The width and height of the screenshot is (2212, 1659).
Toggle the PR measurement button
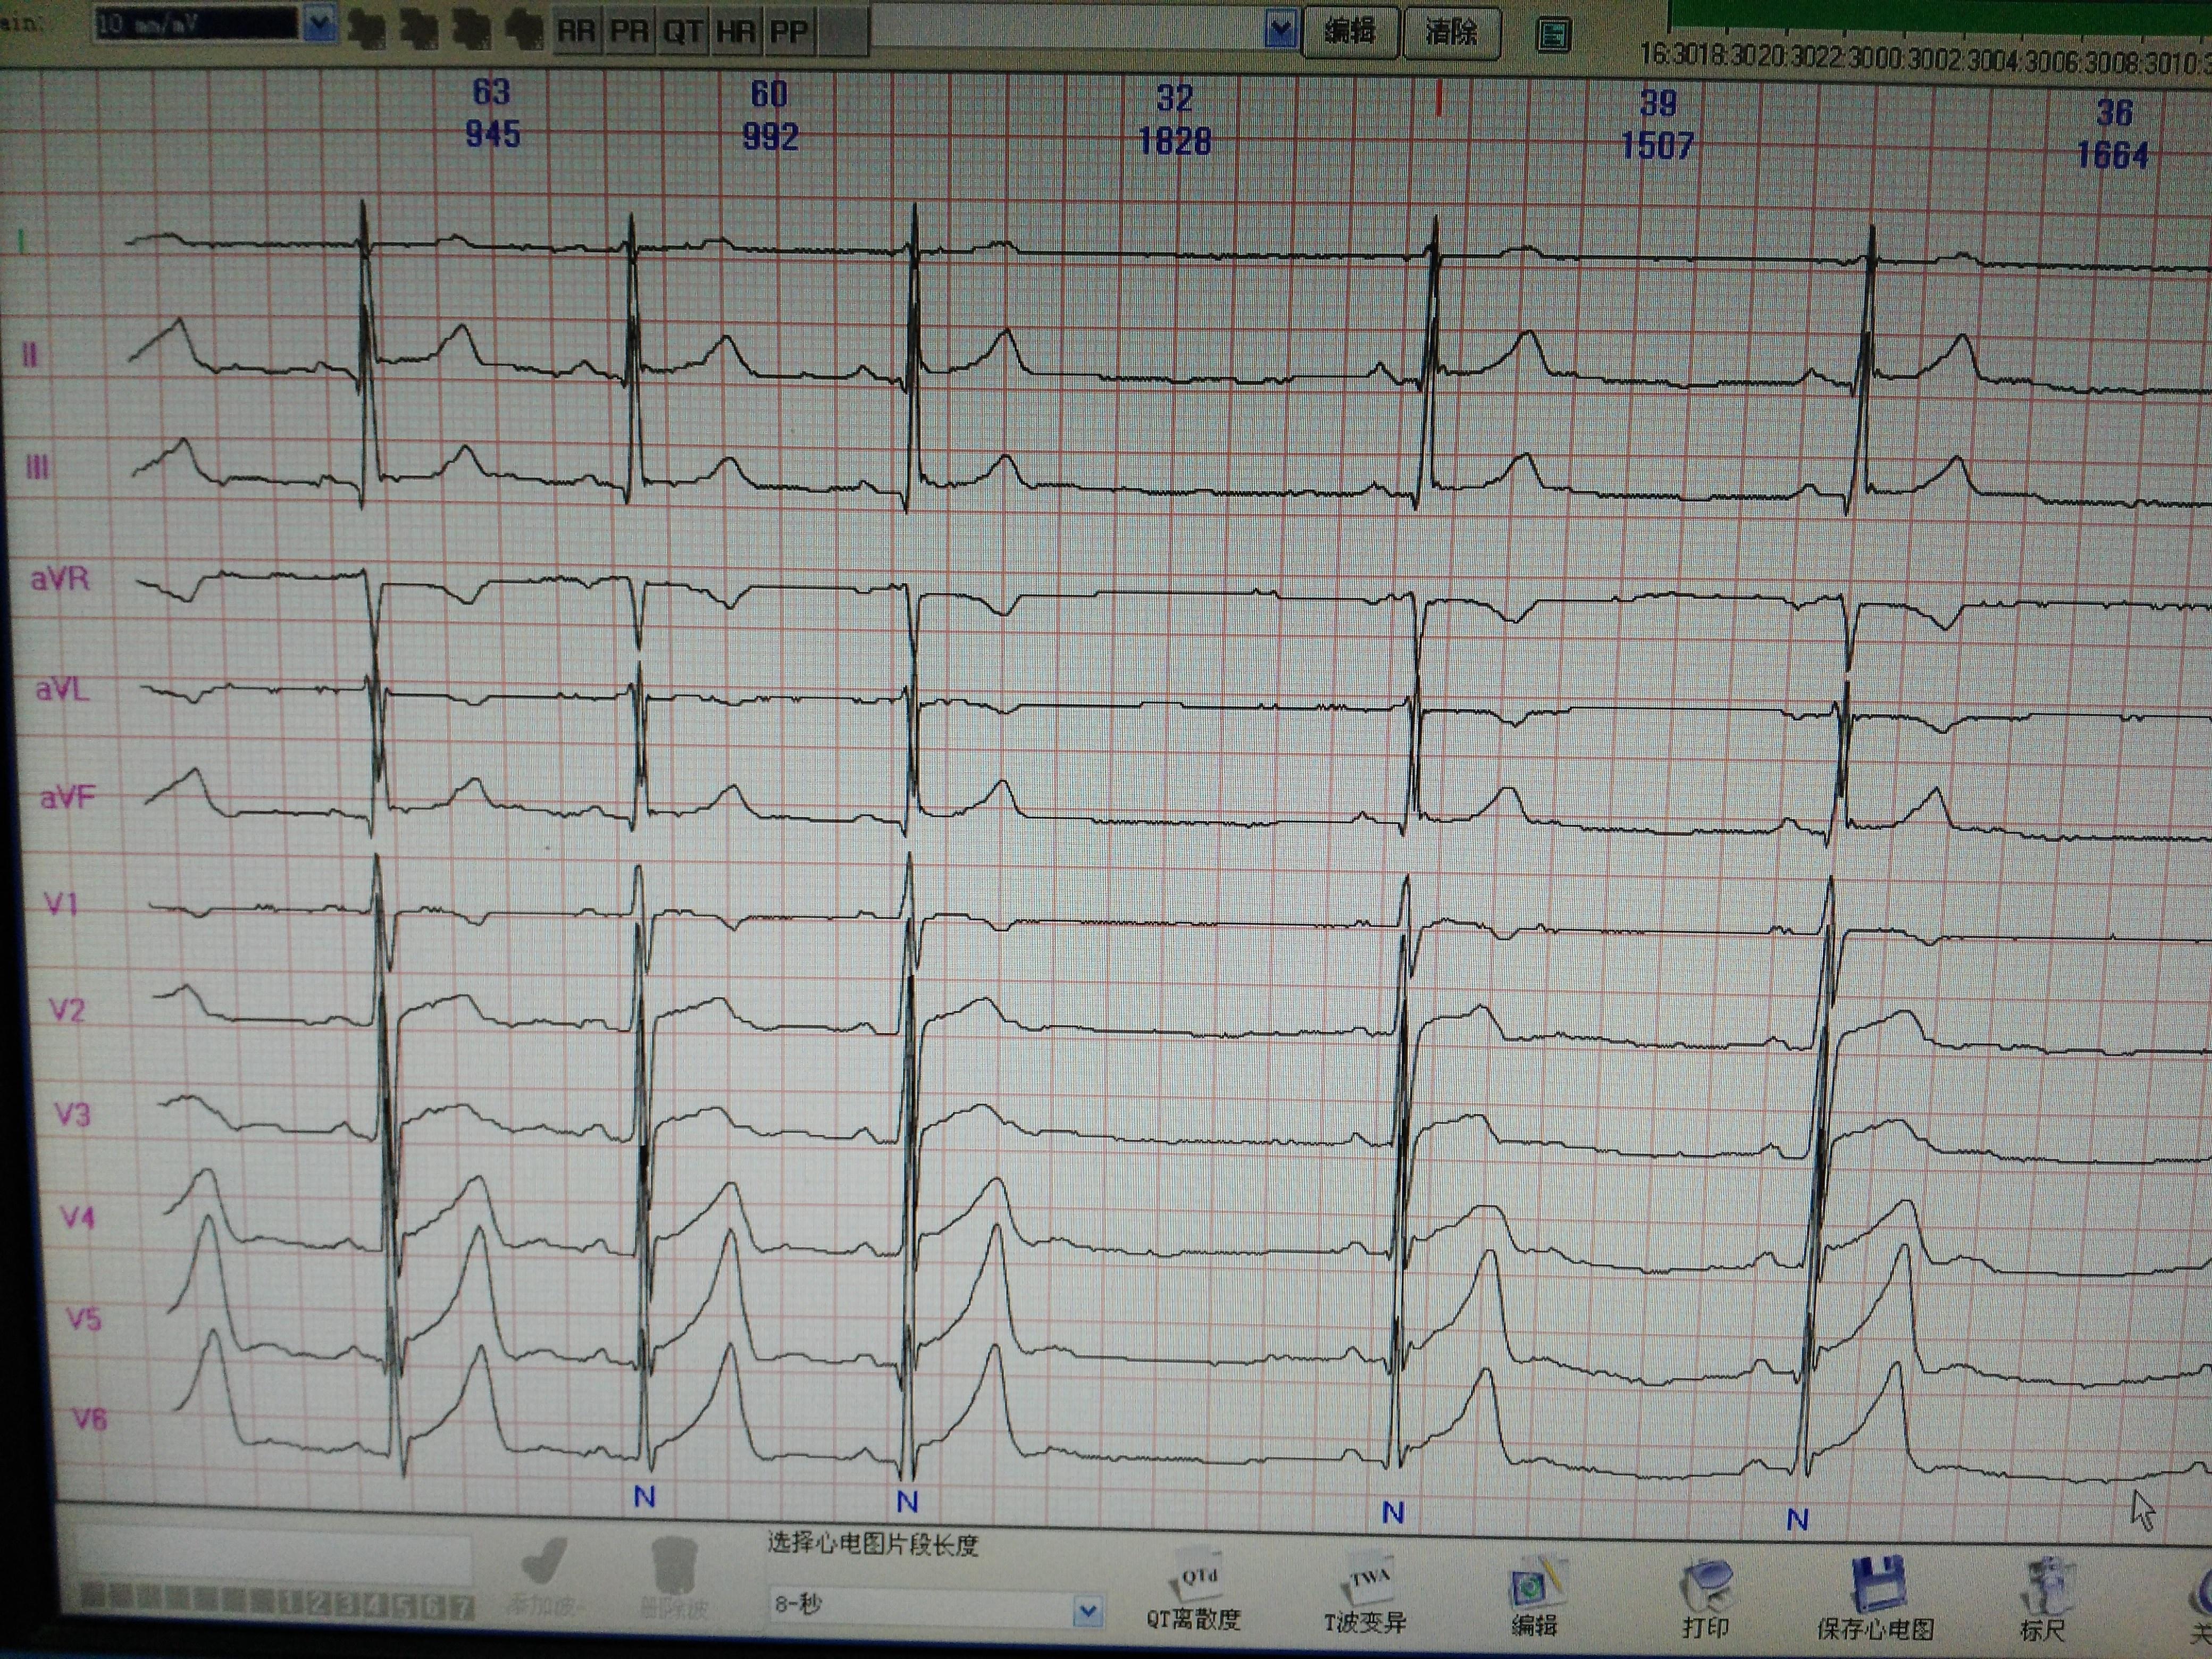pos(629,32)
